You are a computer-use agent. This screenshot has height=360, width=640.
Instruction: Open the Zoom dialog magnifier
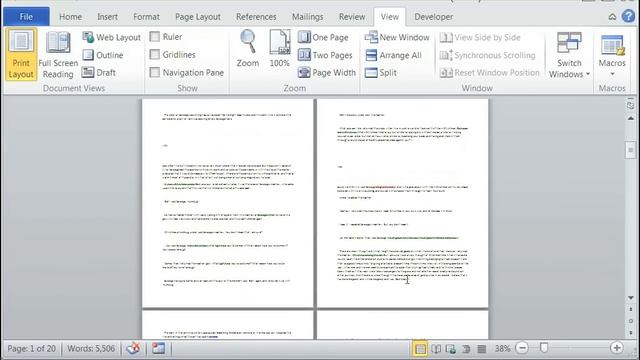click(x=248, y=49)
